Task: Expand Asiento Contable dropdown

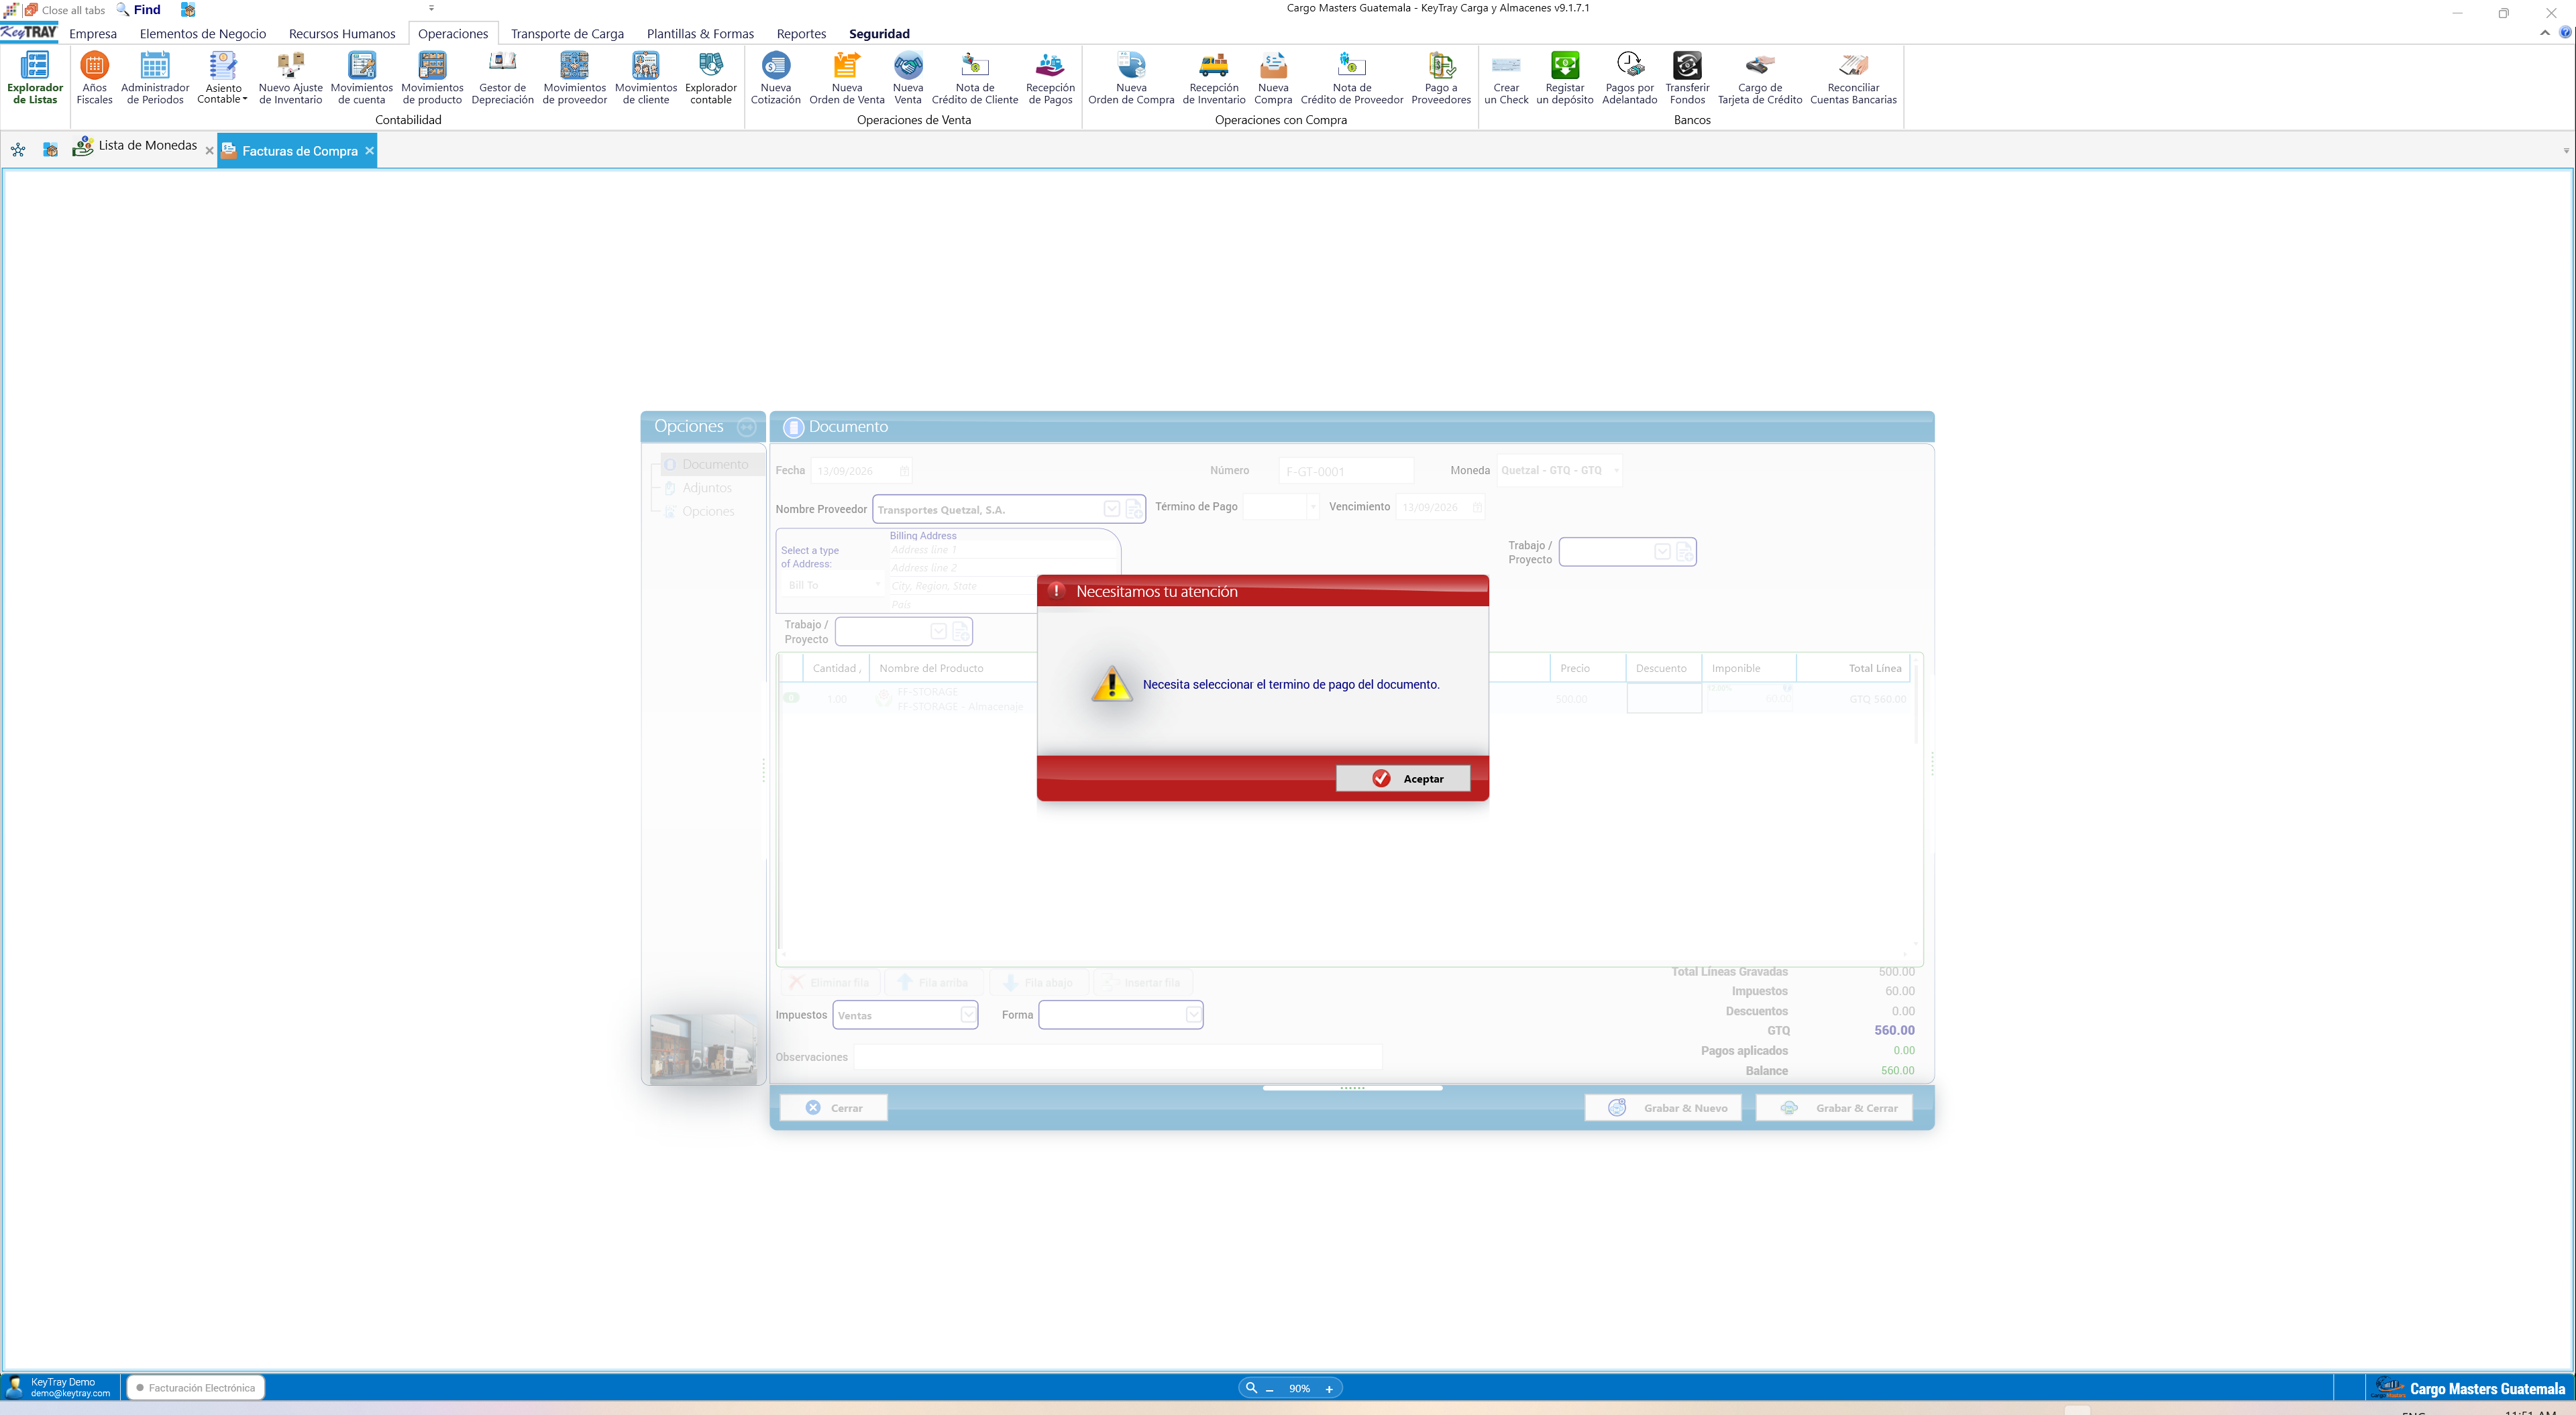Action: tap(245, 99)
